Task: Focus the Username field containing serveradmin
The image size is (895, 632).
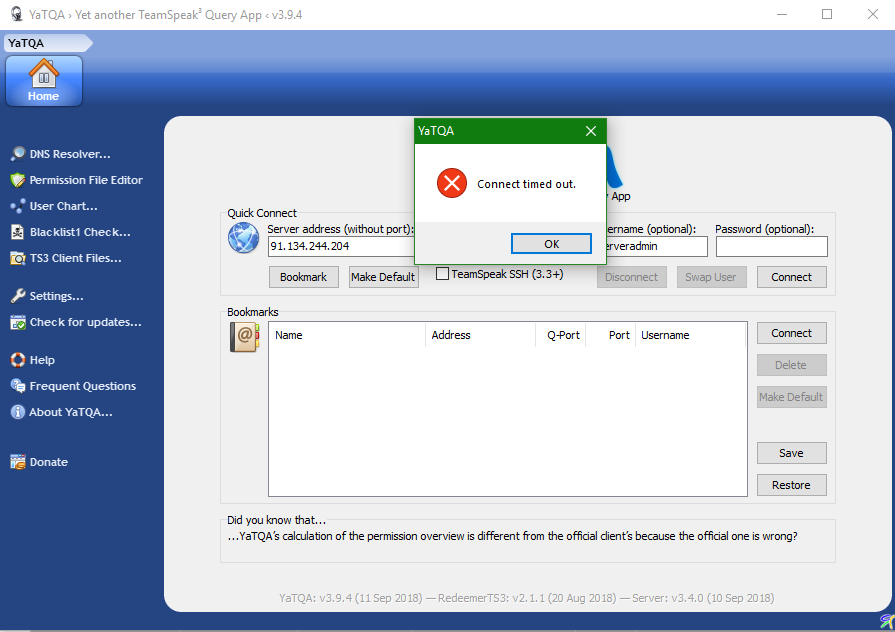Action: 656,246
